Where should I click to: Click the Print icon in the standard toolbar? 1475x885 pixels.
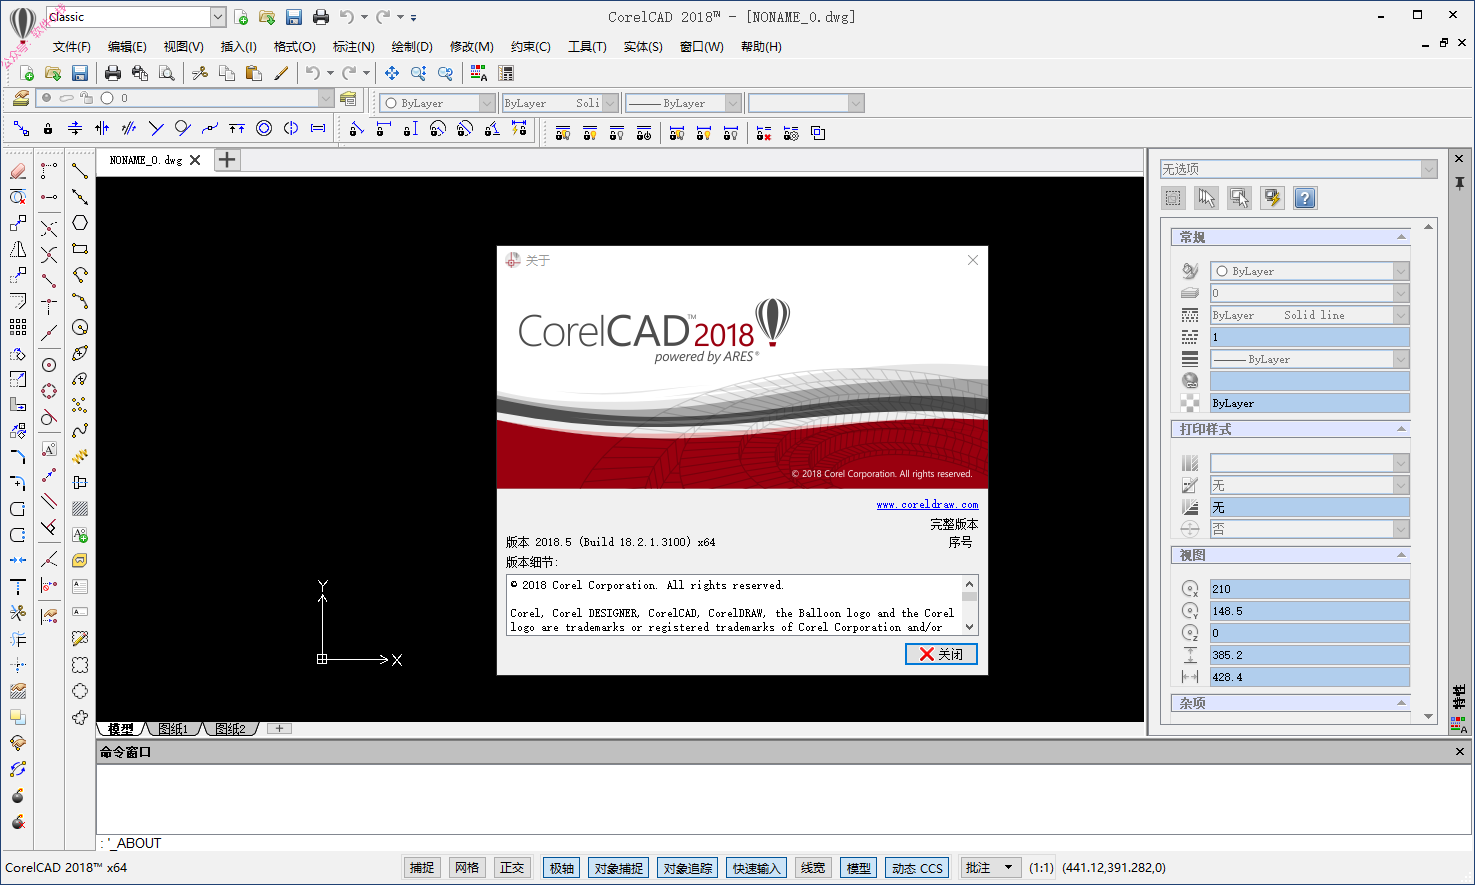[113, 73]
